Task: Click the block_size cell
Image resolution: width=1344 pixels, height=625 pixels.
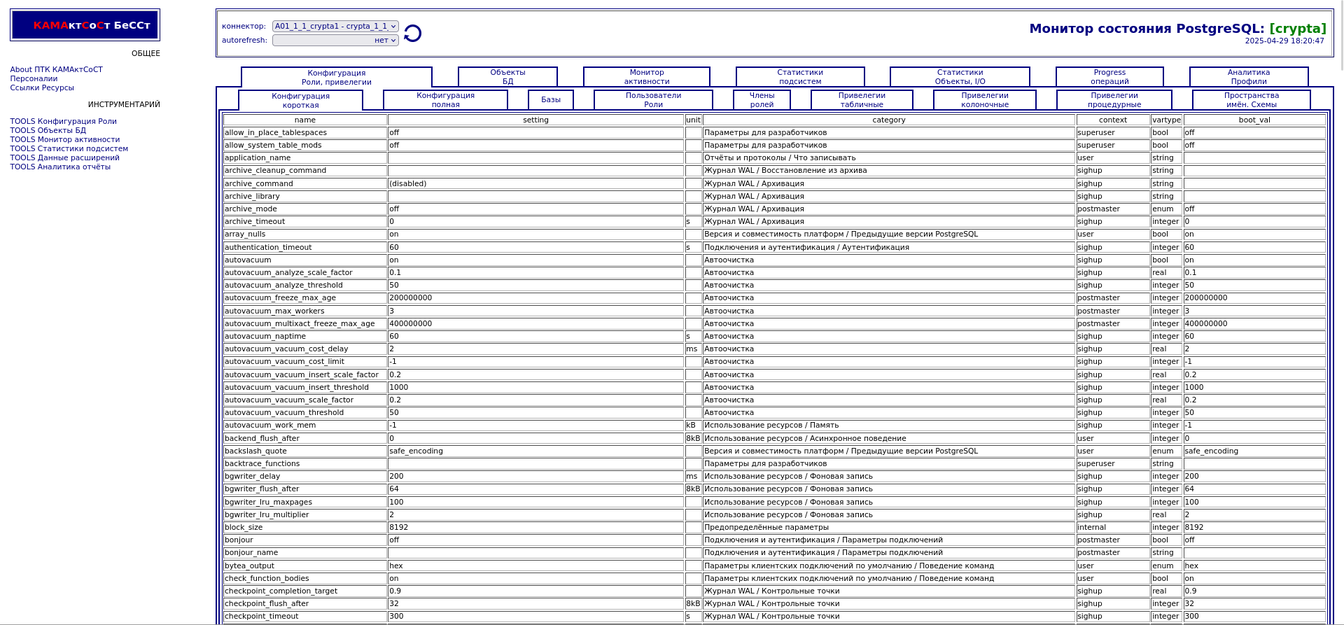Action: (305, 528)
